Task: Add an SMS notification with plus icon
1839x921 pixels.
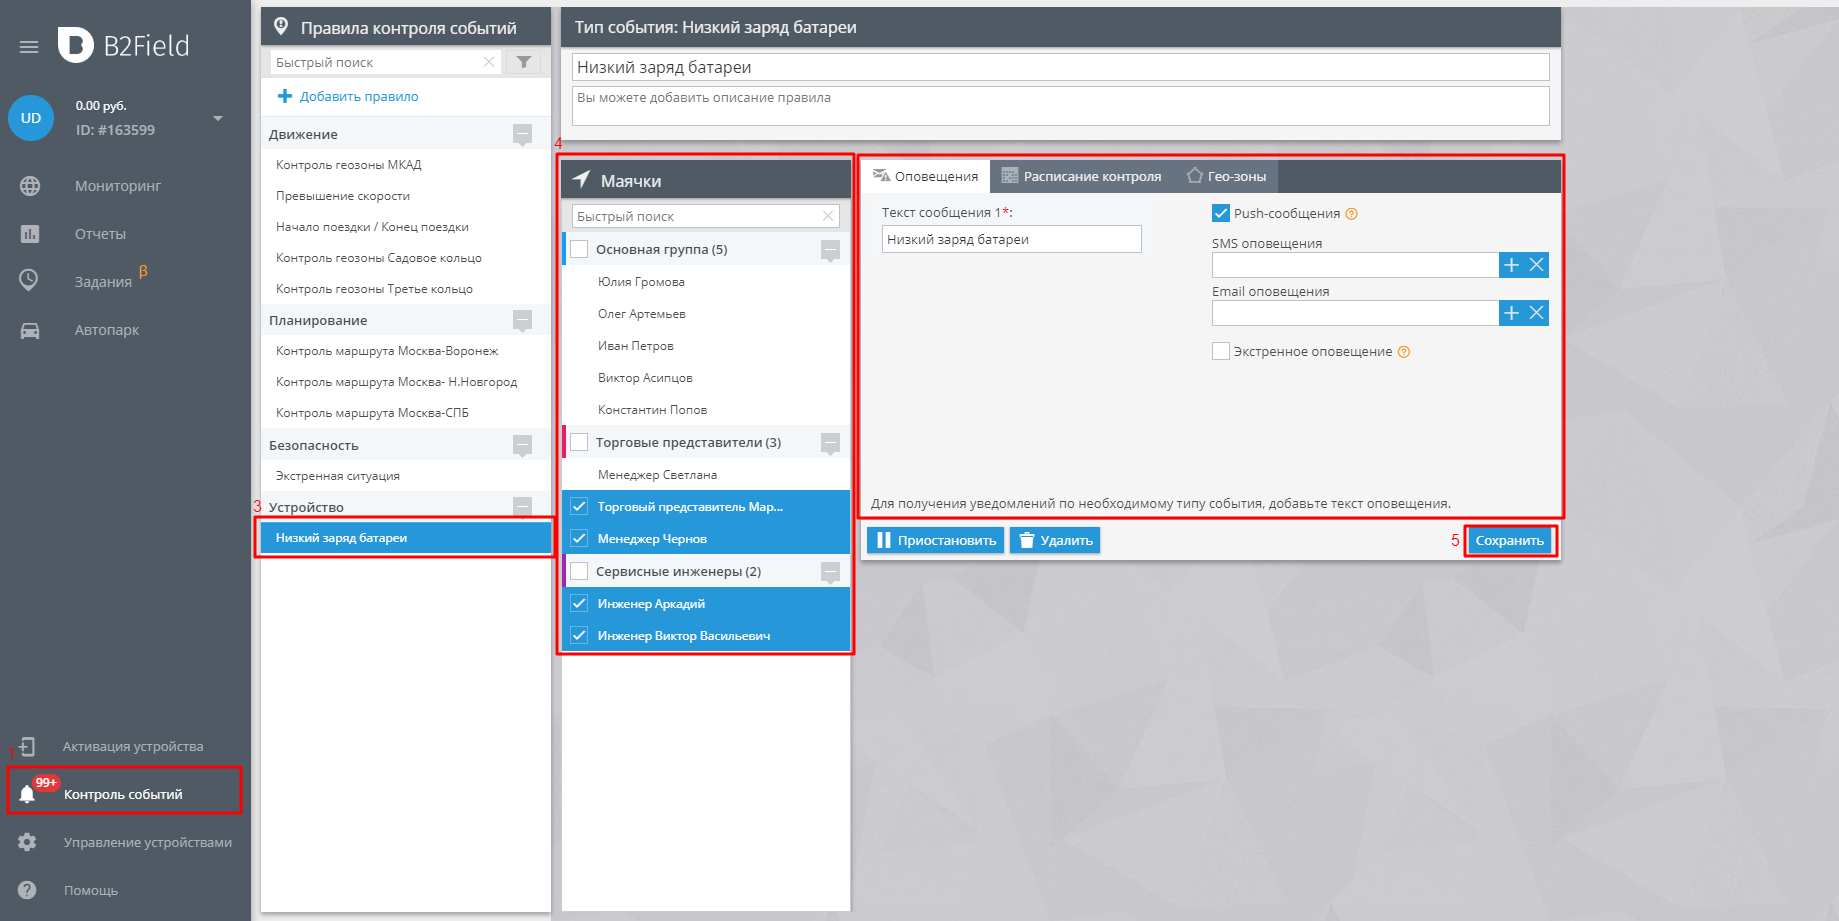Action: 1512,265
